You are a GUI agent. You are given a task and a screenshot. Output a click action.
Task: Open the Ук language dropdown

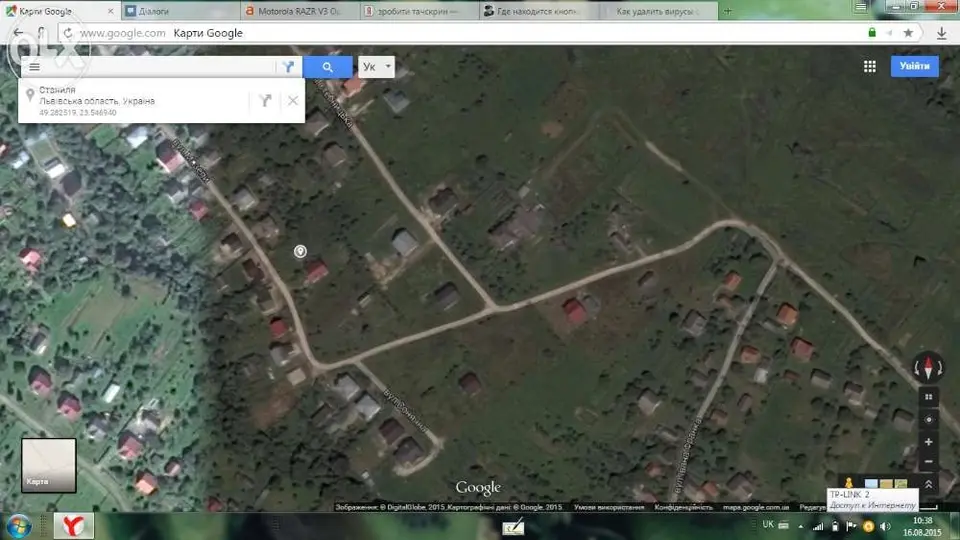pyautogui.click(x=376, y=67)
